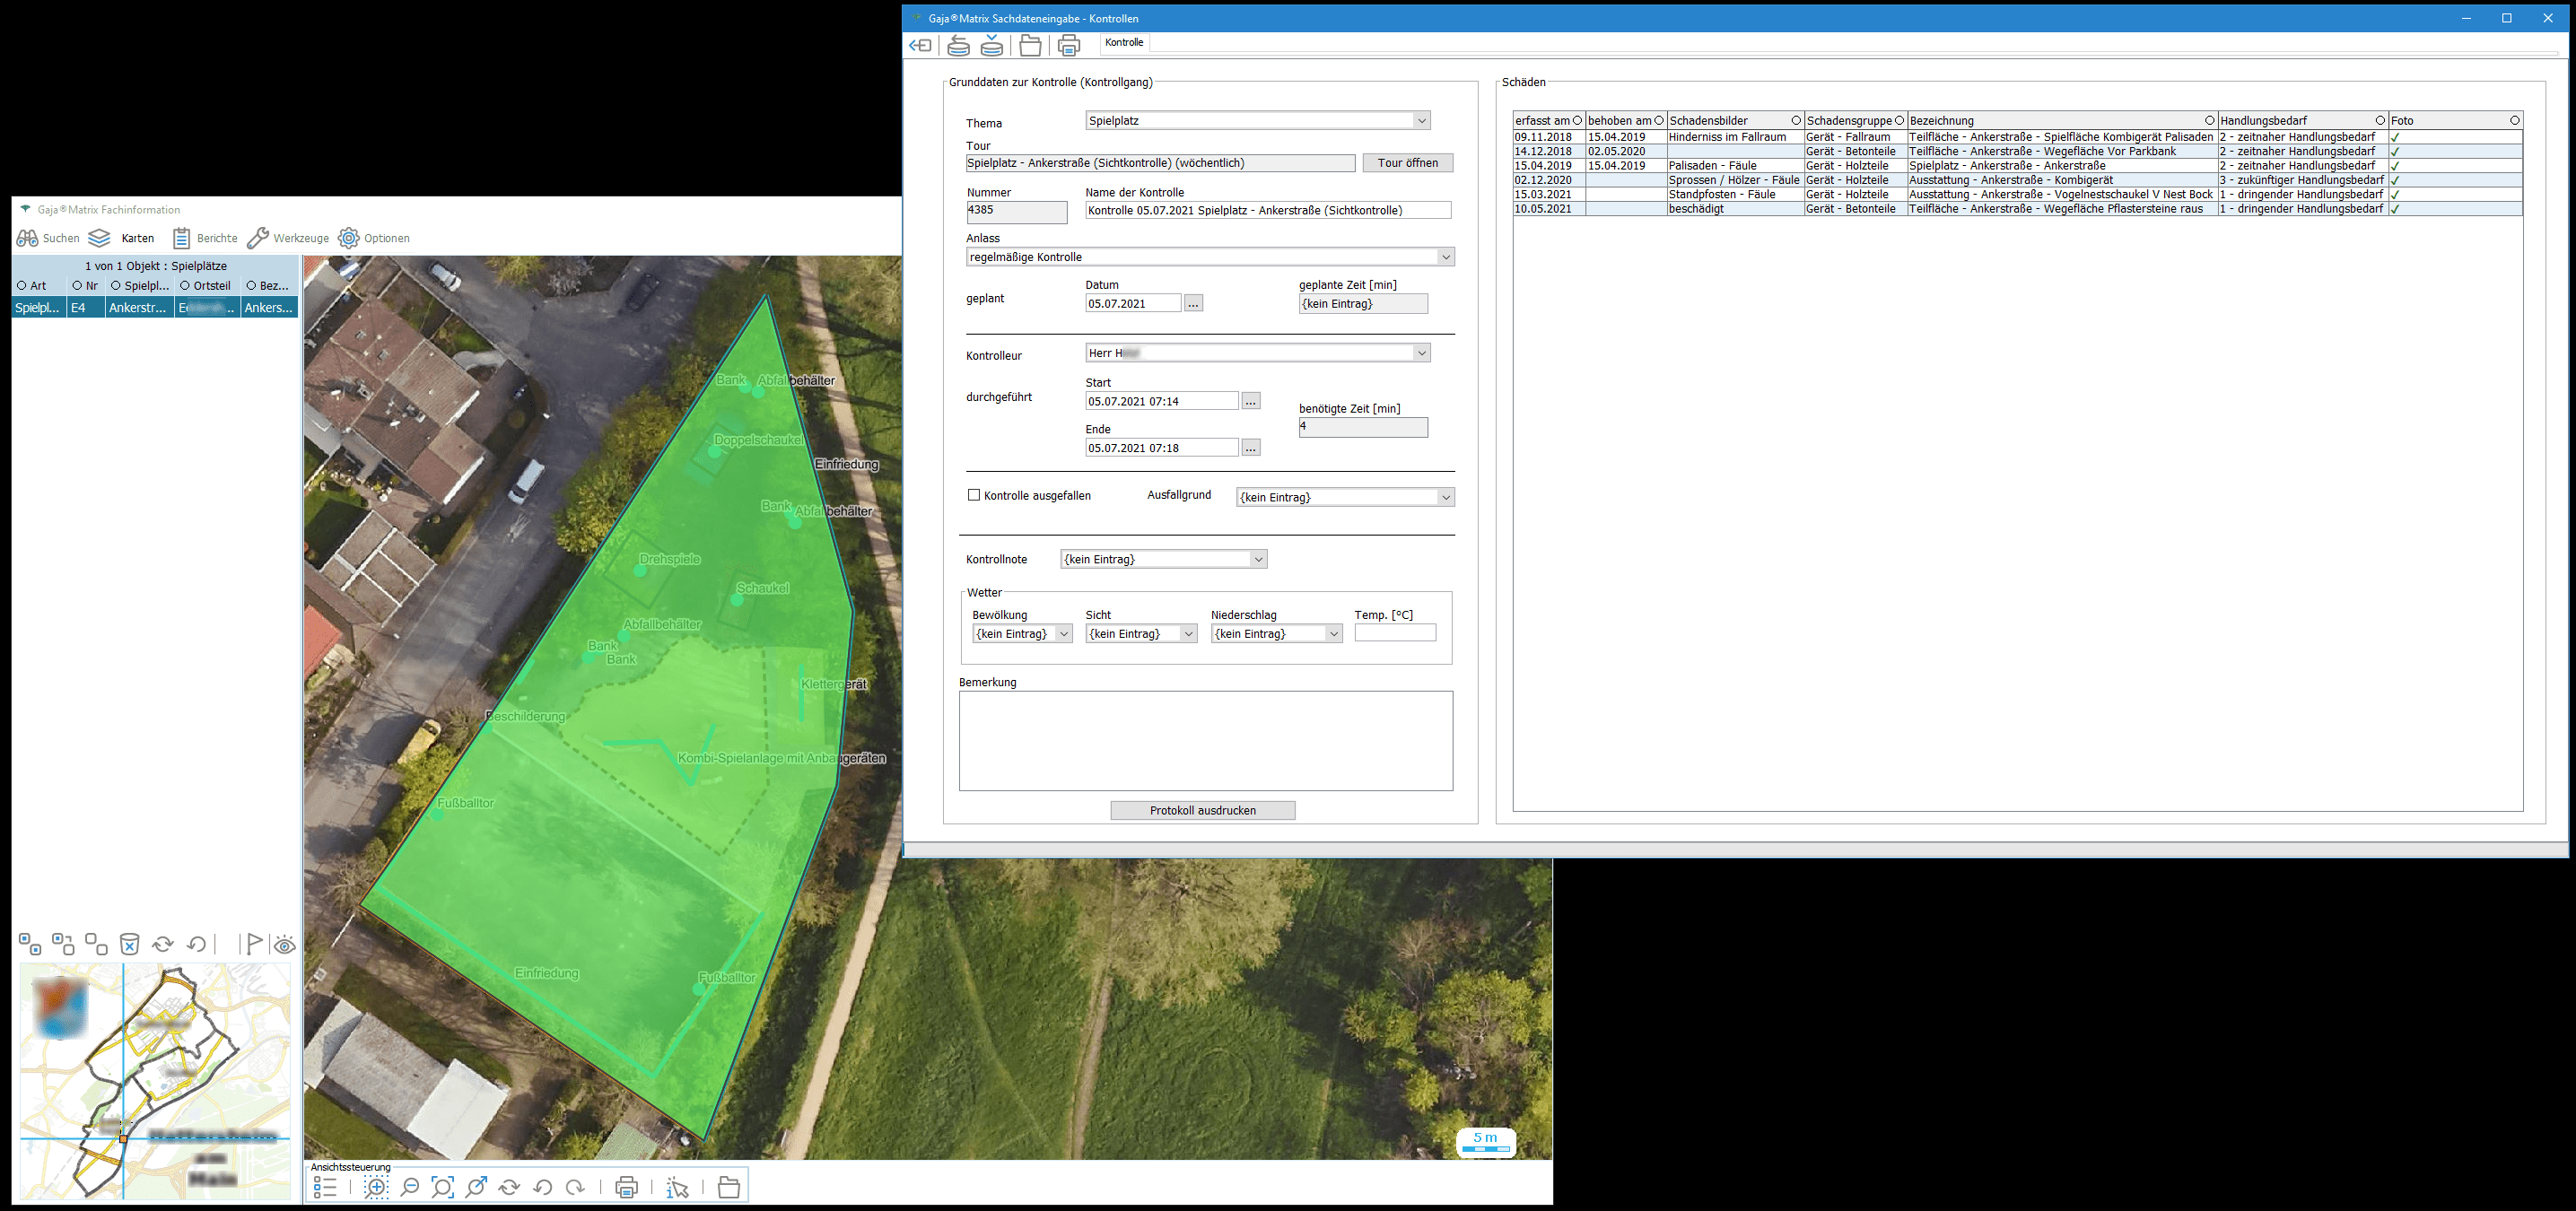Check the 'Kontrolle ausgefallen' checkbox
2576x1211 pixels.
(974, 495)
